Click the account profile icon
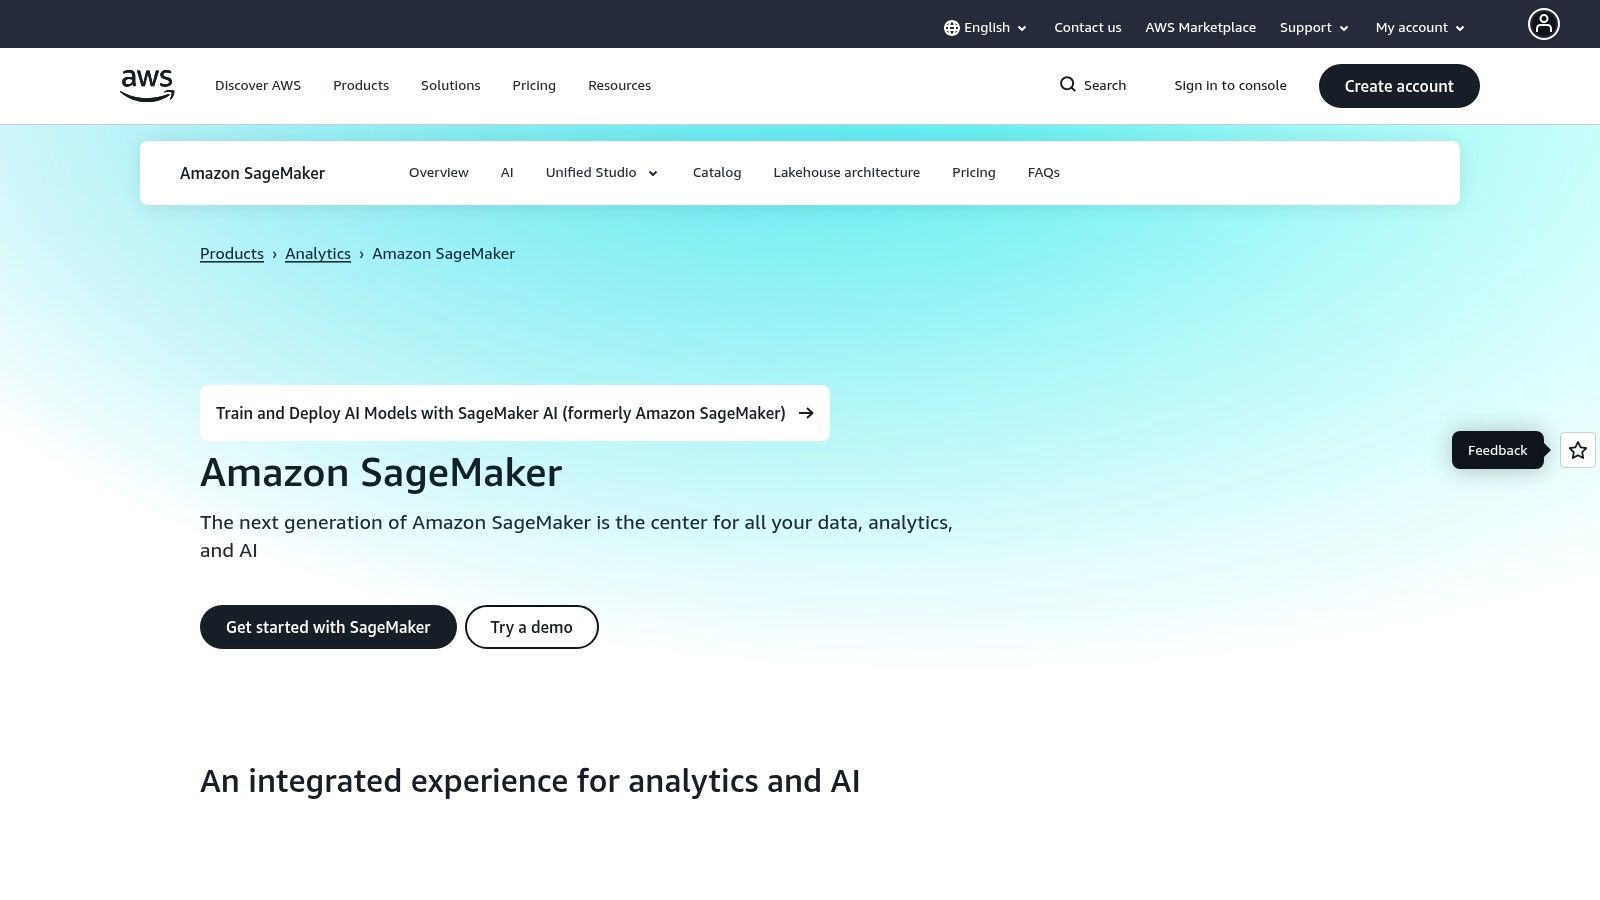This screenshot has width=1600, height=900. tap(1544, 24)
